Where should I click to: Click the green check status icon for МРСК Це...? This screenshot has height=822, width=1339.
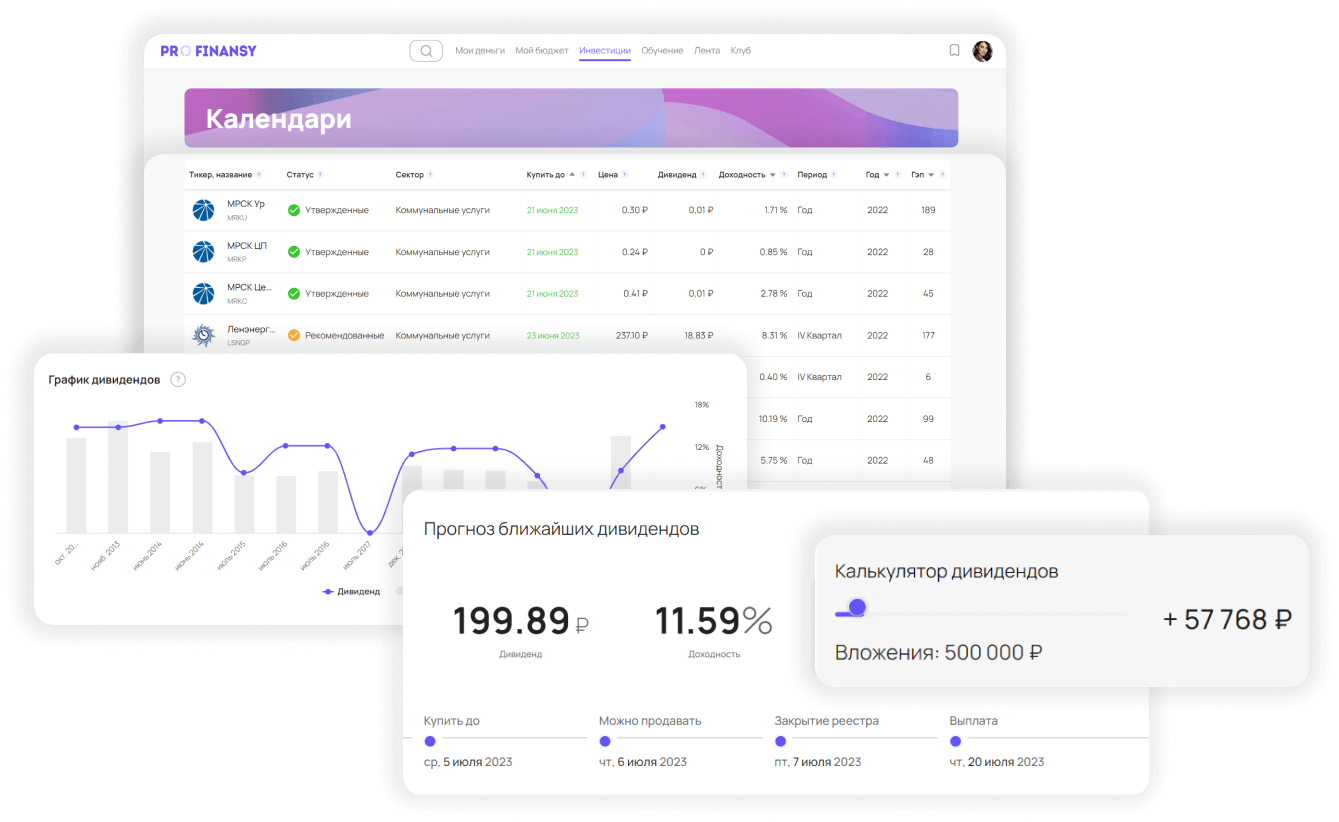click(x=294, y=294)
